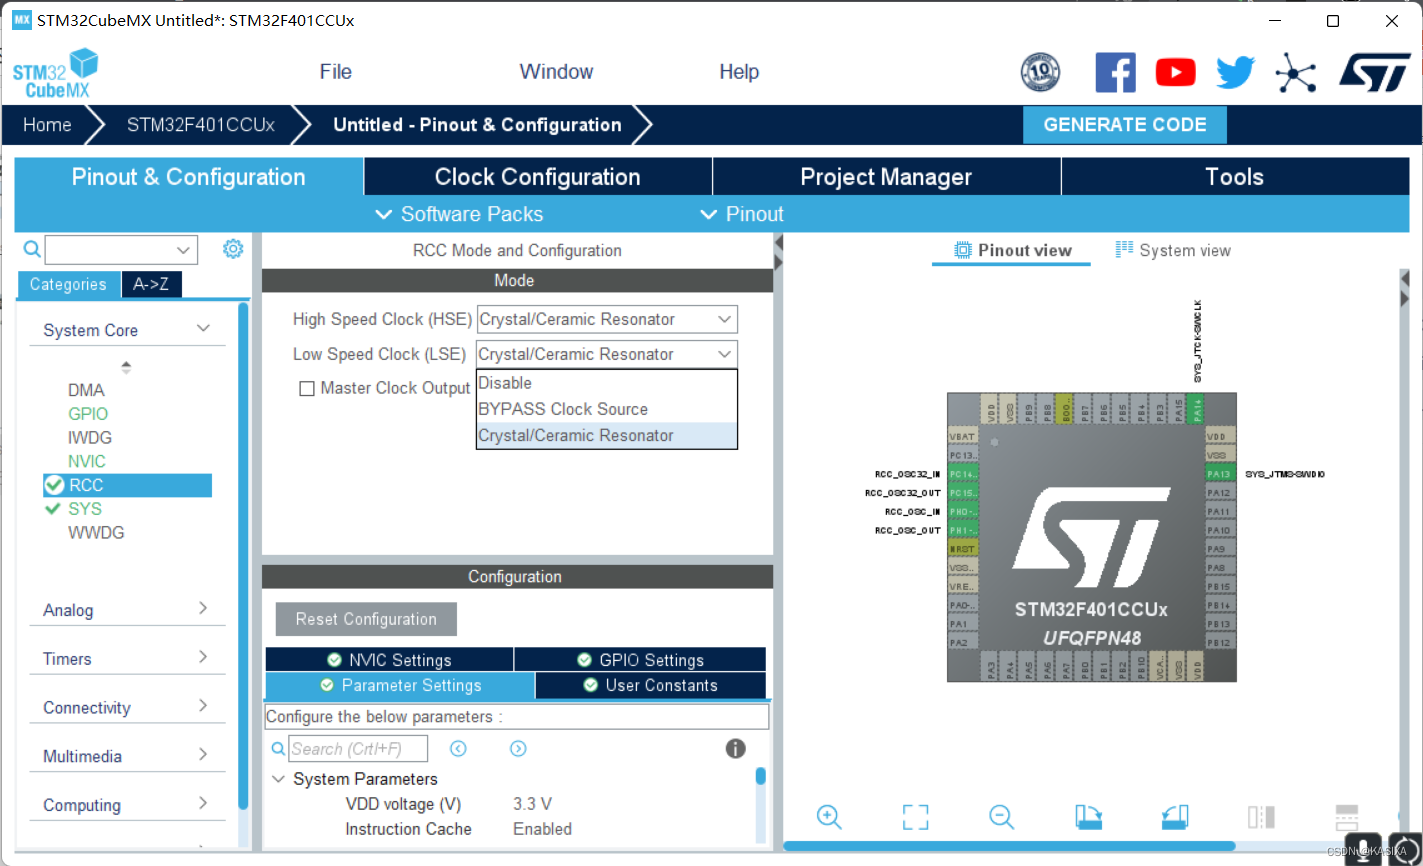Click GENERATE CODE button
Image resolution: width=1423 pixels, height=866 pixels.
click(1125, 125)
